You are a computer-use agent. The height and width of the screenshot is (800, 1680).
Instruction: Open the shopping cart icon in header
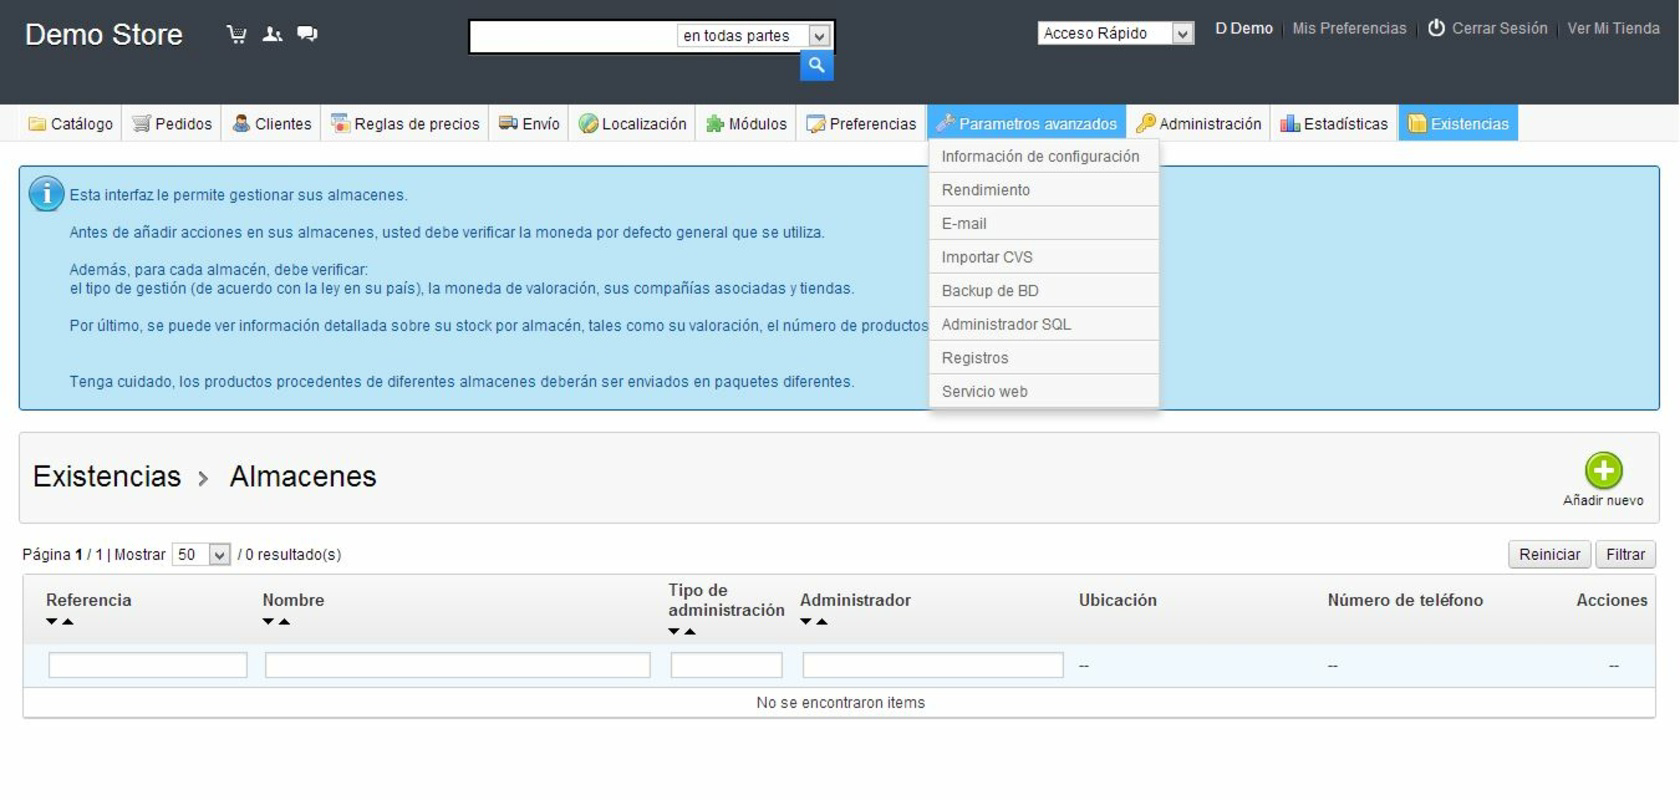pyautogui.click(x=237, y=34)
